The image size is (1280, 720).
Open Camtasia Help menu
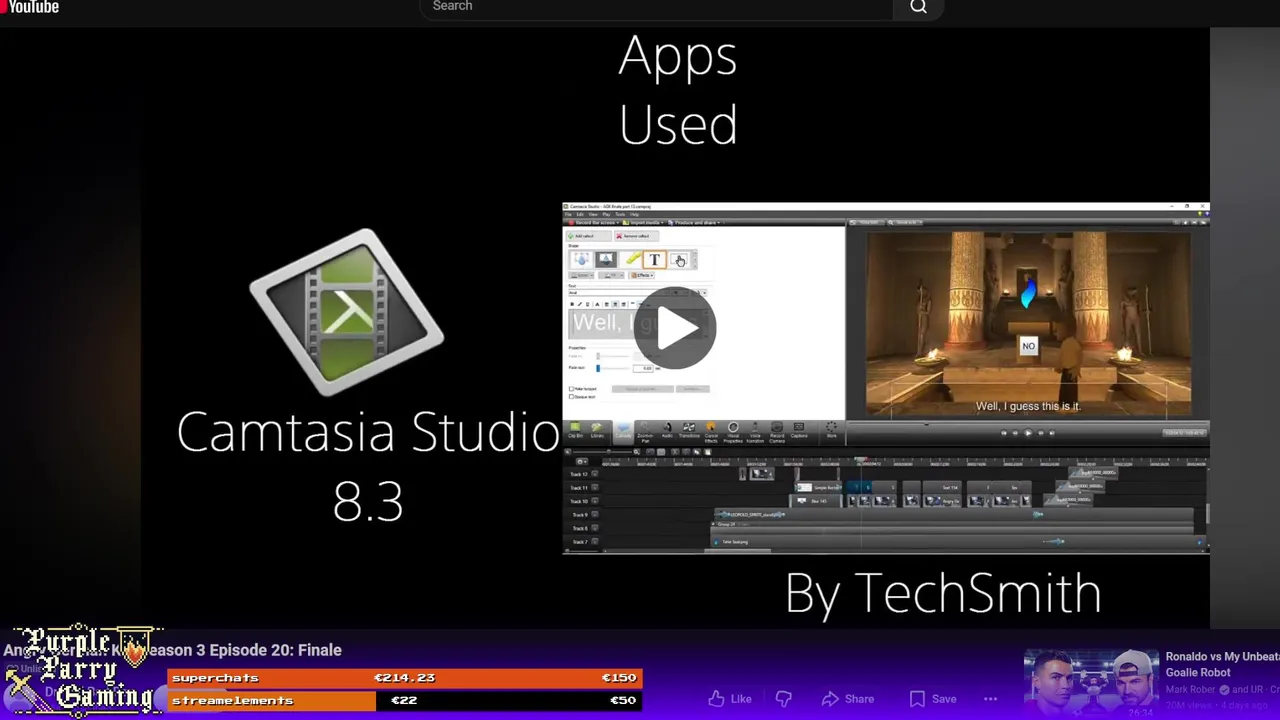[x=634, y=214]
